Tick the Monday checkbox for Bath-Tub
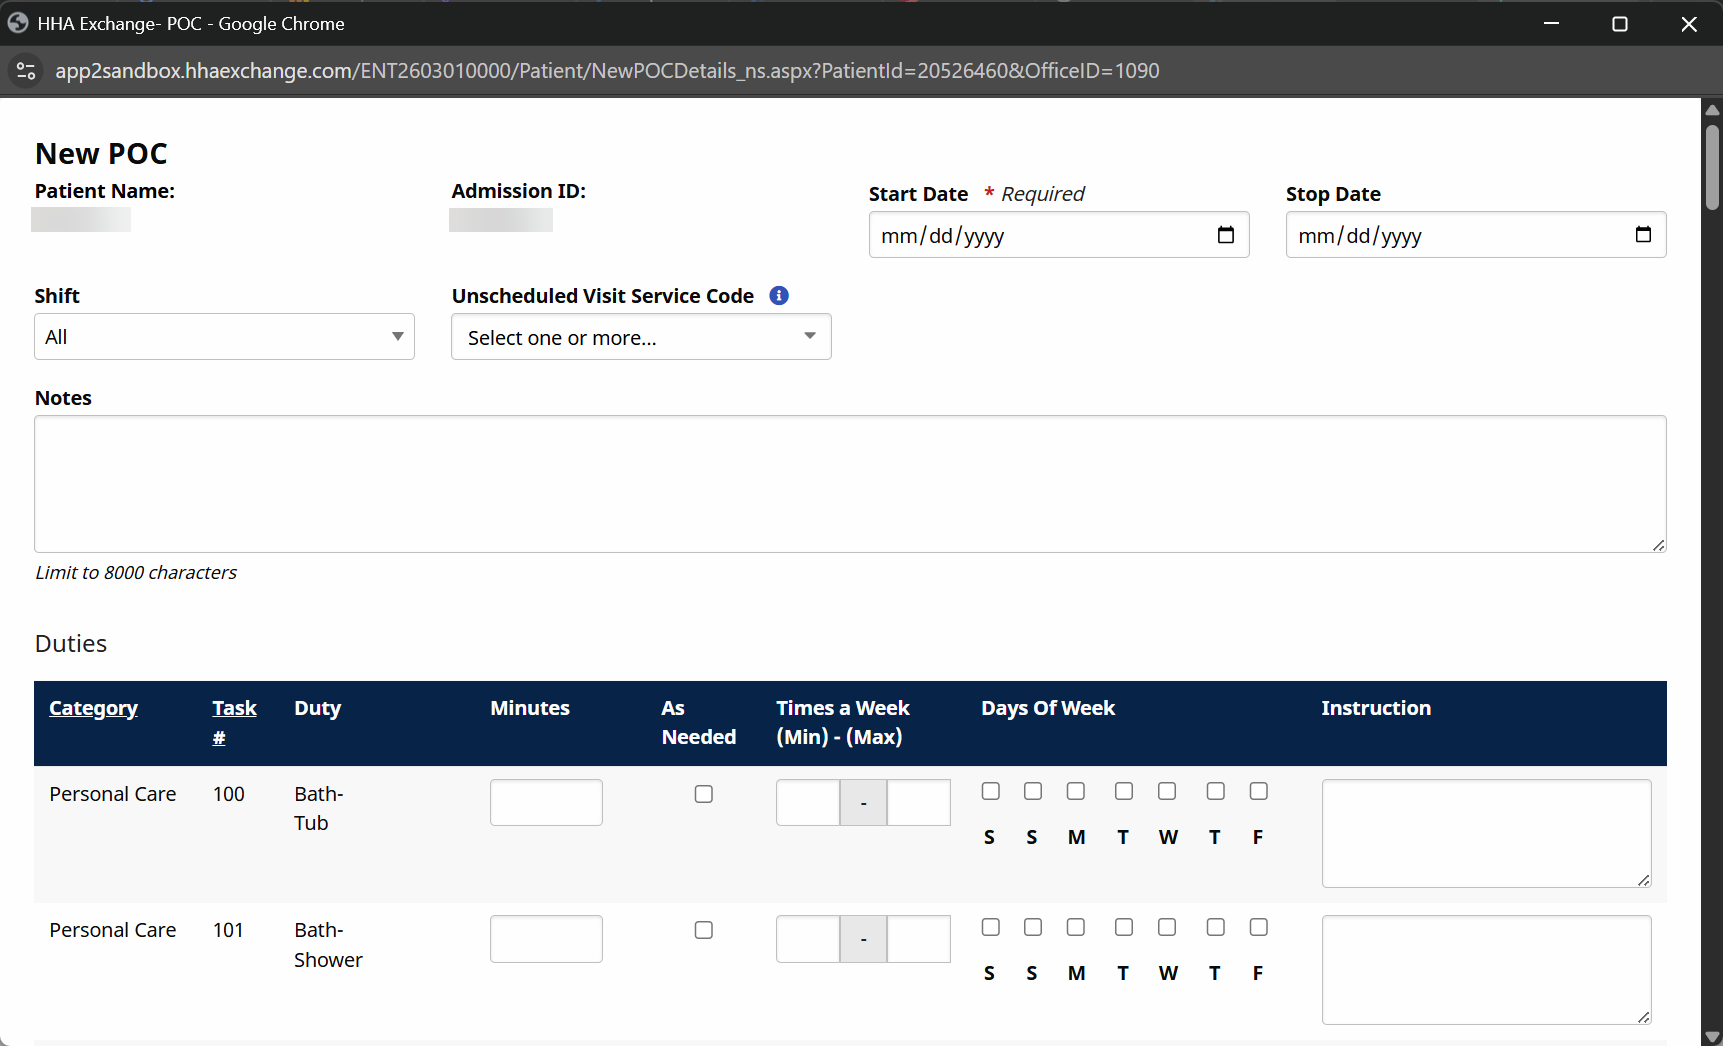Image resolution: width=1723 pixels, height=1046 pixels. pyautogui.click(x=1076, y=791)
